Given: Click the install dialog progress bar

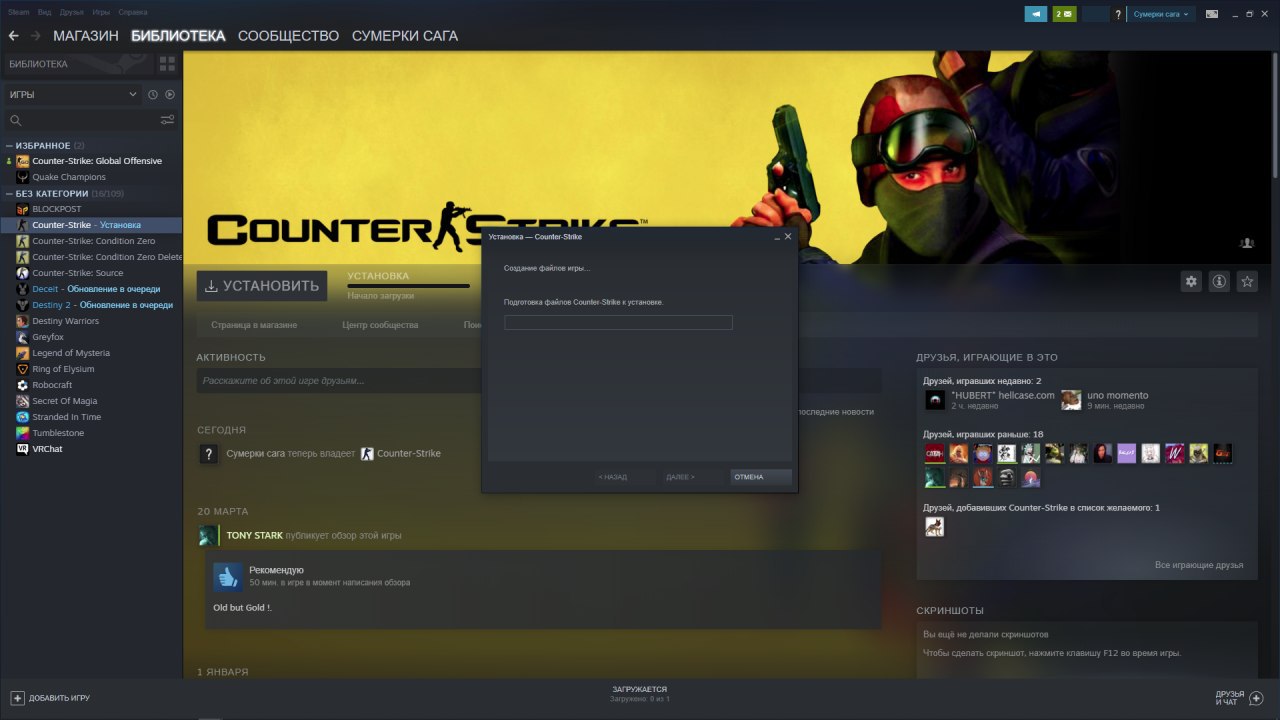Looking at the screenshot, I should click(618, 323).
